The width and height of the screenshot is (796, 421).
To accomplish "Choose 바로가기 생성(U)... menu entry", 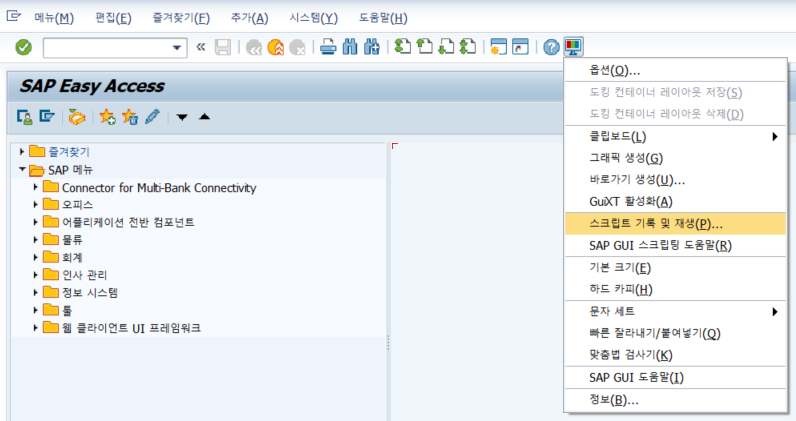I will click(x=675, y=180).
